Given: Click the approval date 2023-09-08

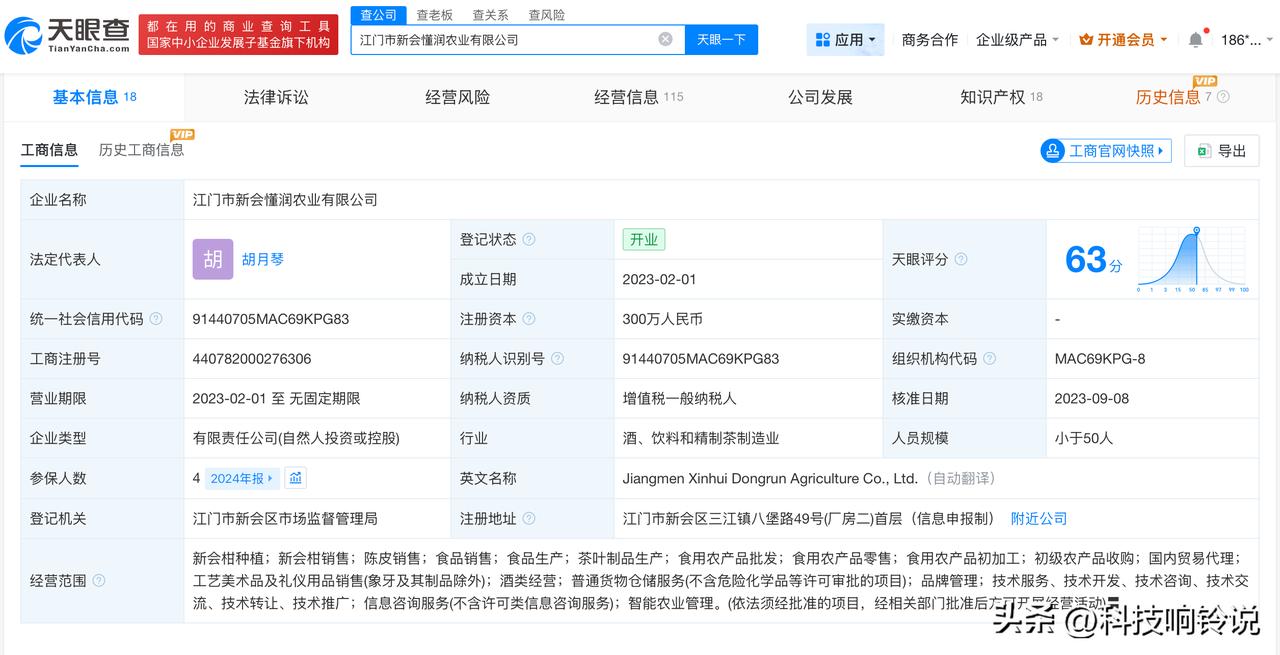Looking at the screenshot, I should pyautogui.click(x=1092, y=398).
